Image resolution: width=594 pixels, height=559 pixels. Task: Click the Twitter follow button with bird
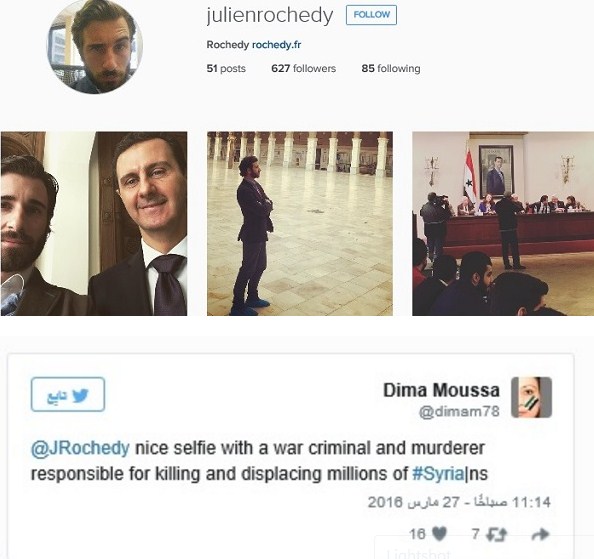68,394
